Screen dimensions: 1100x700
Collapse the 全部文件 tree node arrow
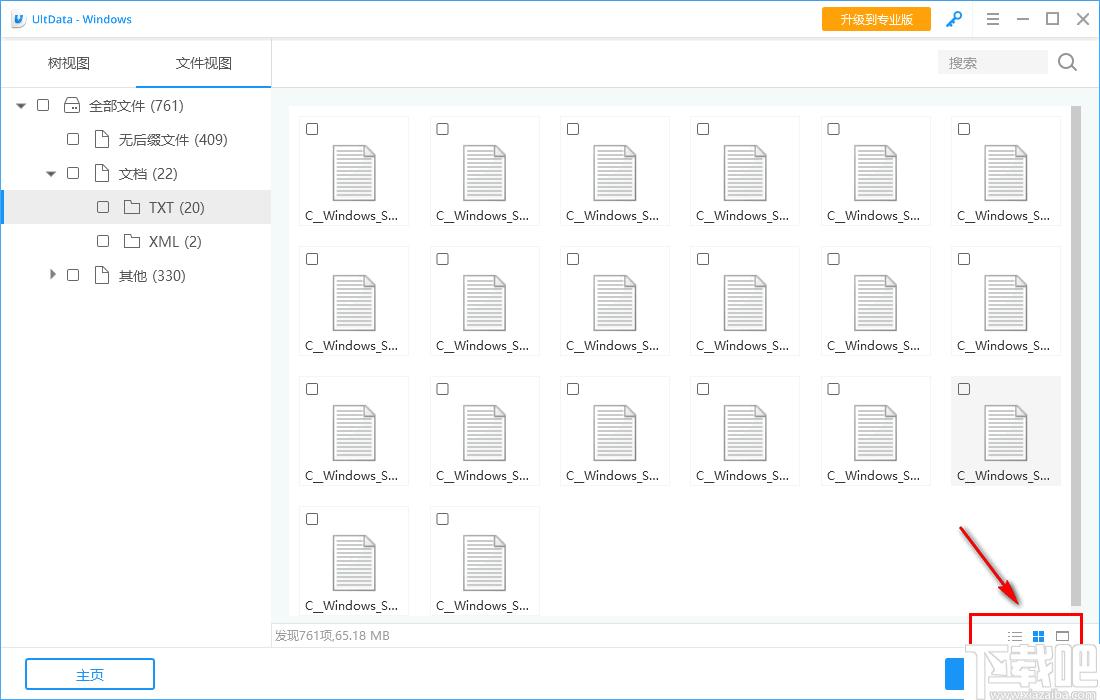[x=21, y=106]
